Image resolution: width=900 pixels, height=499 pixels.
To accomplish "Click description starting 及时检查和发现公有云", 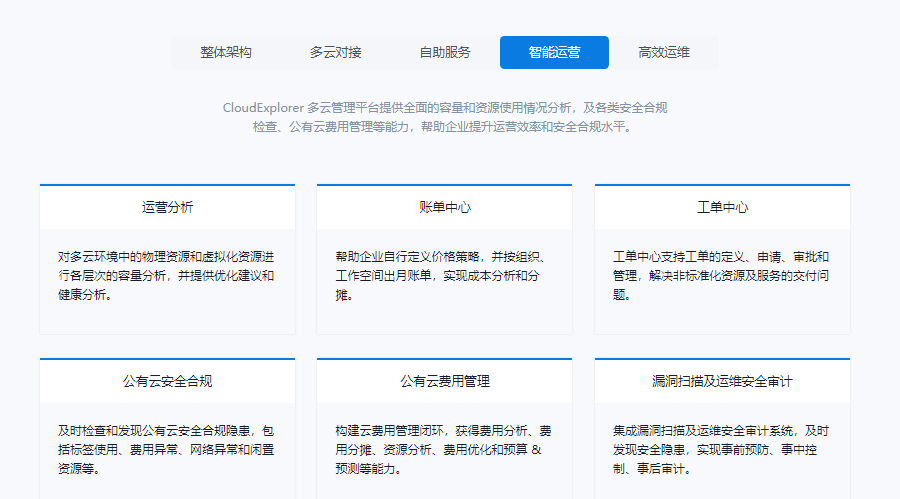I will coord(166,450).
